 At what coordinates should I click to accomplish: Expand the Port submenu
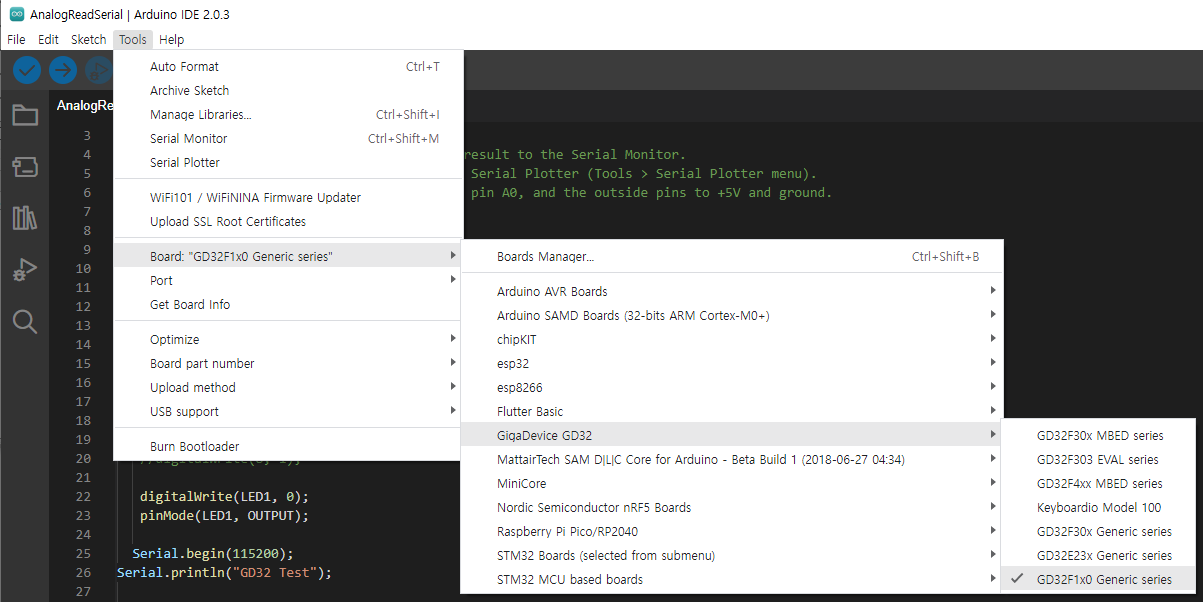288,281
